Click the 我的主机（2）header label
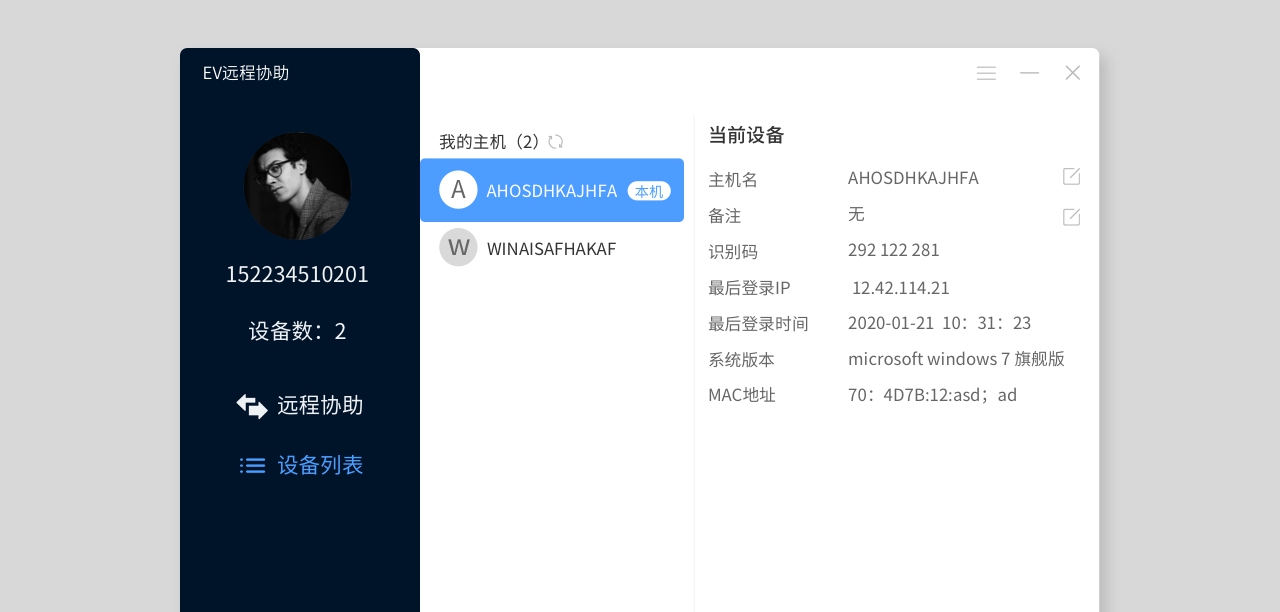This screenshot has width=1280, height=612. (489, 141)
